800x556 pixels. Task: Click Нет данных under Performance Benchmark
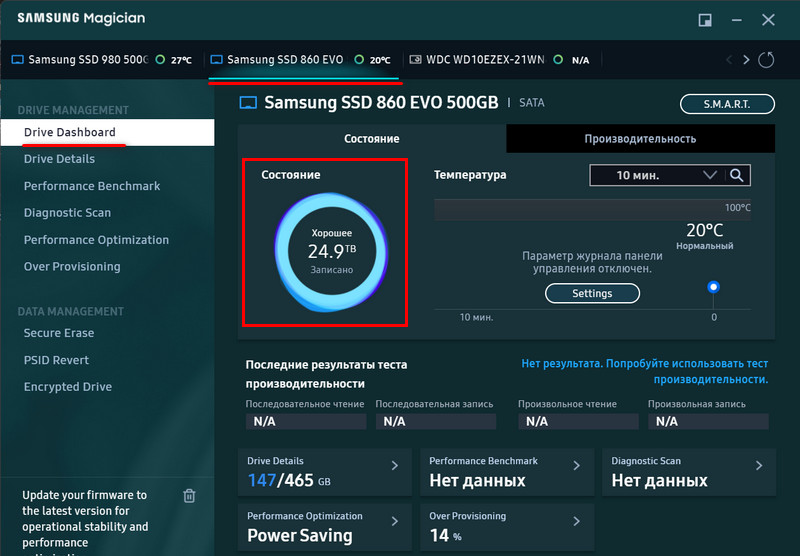point(477,481)
